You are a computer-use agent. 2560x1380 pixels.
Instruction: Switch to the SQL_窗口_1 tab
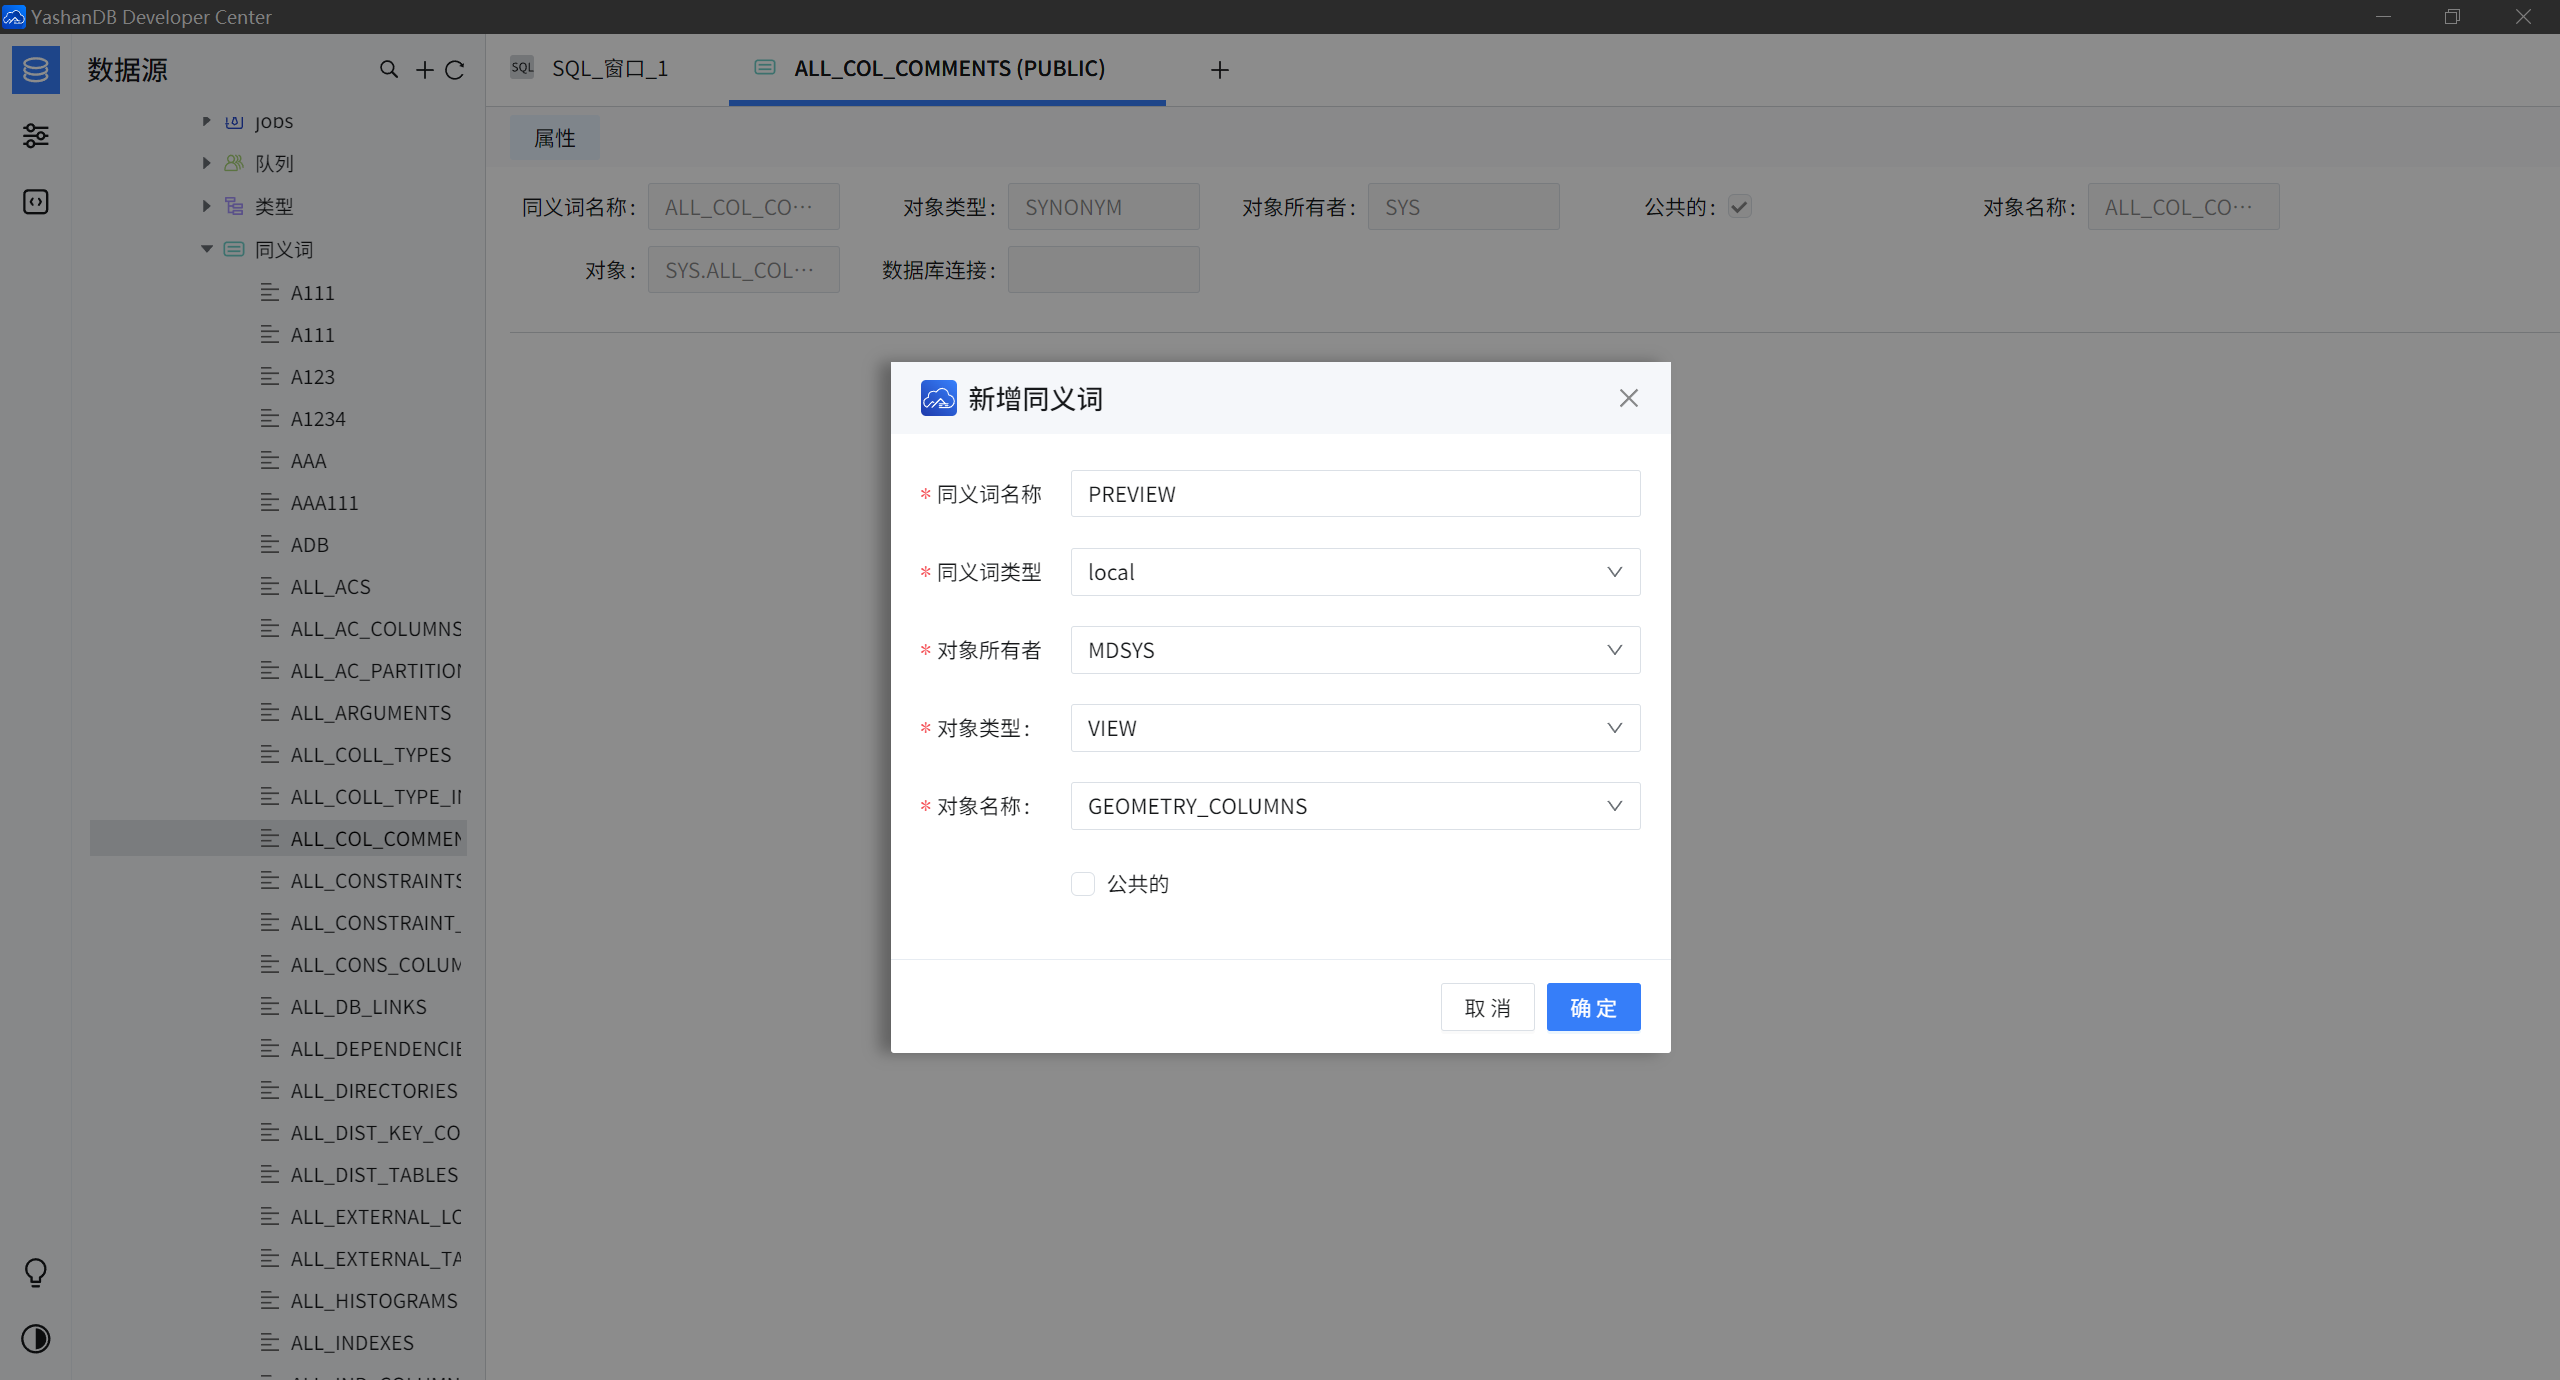[608, 69]
